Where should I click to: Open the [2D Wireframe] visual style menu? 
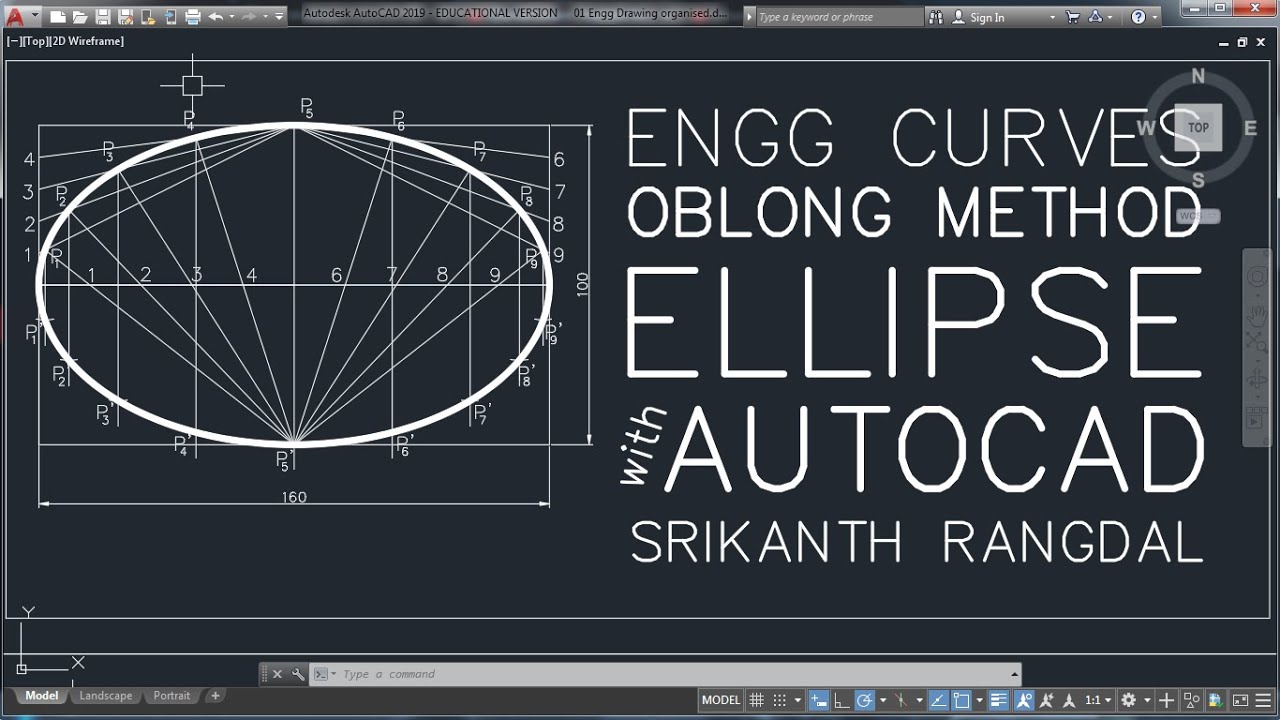tap(87, 42)
